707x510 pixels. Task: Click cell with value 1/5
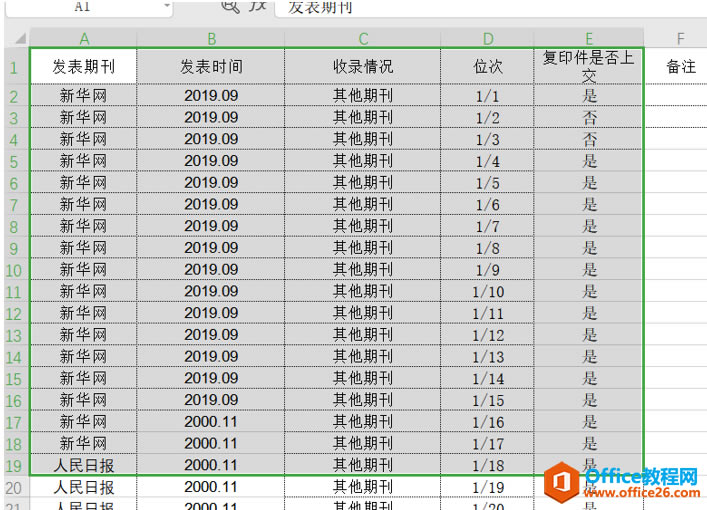point(487,183)
